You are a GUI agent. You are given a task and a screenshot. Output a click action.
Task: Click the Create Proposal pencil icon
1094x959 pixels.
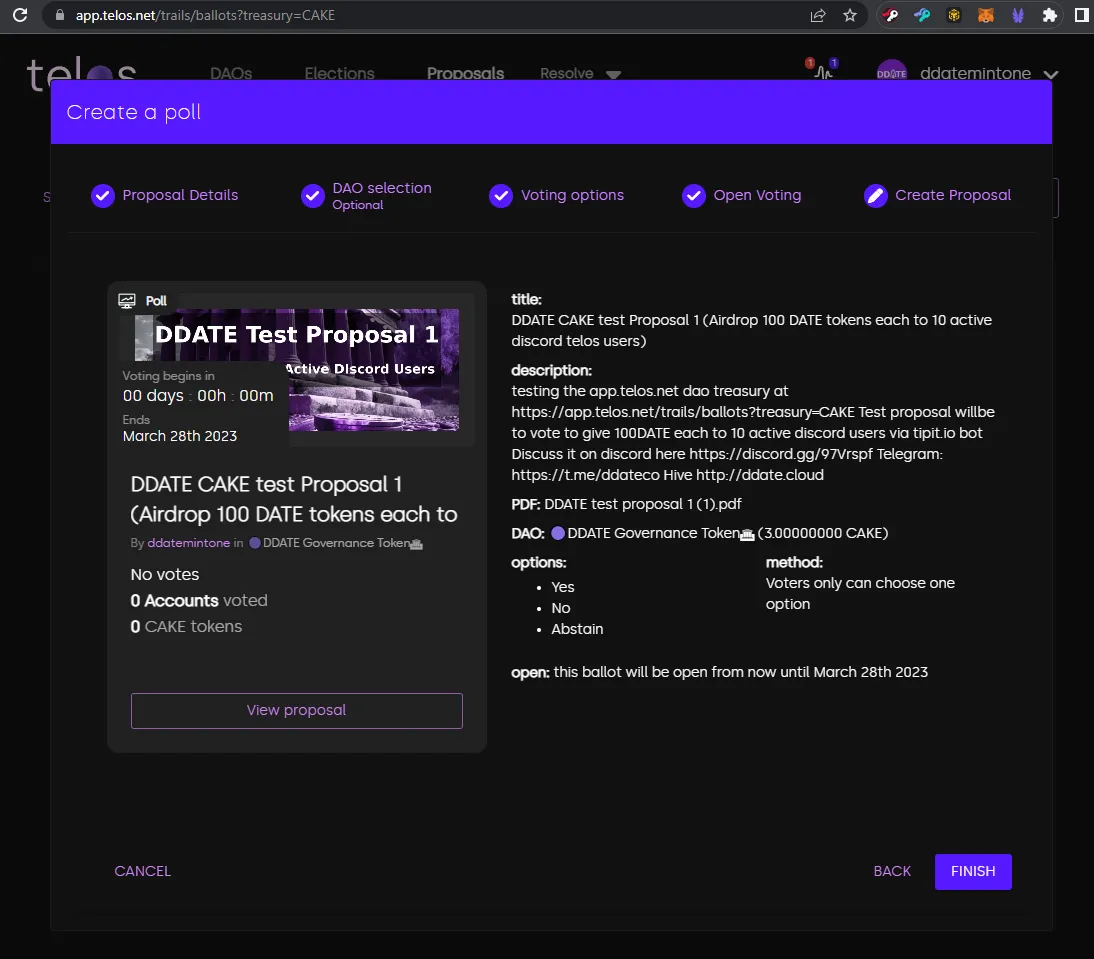click(876, 196)
